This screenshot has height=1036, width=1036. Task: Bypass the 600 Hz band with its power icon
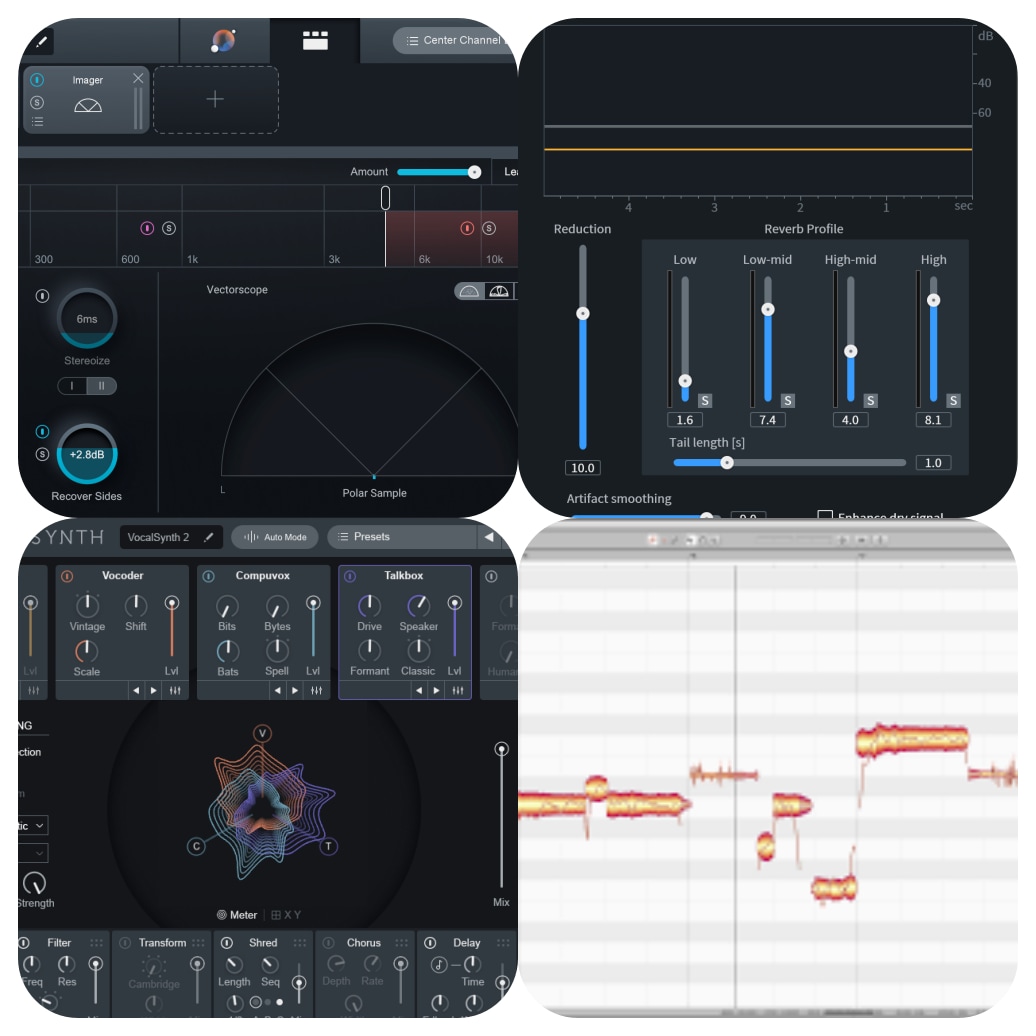pos(147,228)
